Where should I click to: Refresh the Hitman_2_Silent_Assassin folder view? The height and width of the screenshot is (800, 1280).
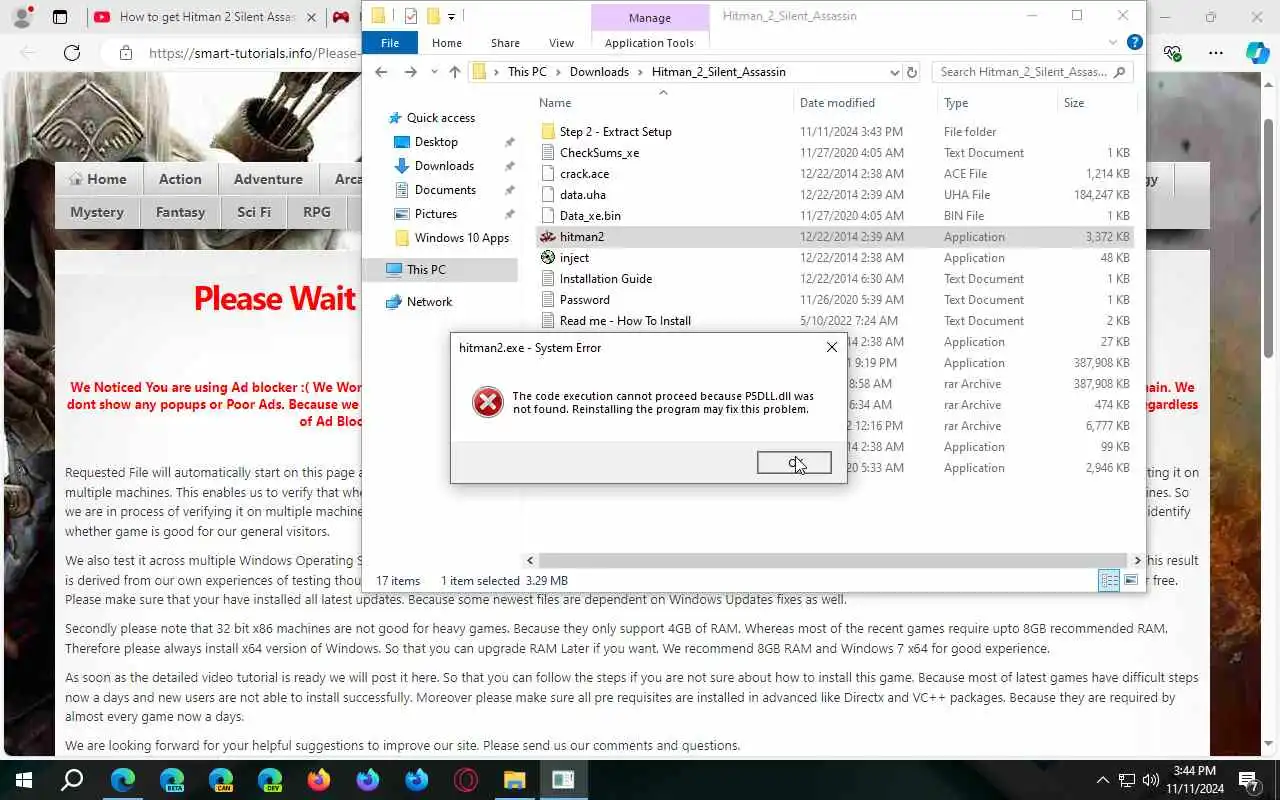tap(911, 72)
